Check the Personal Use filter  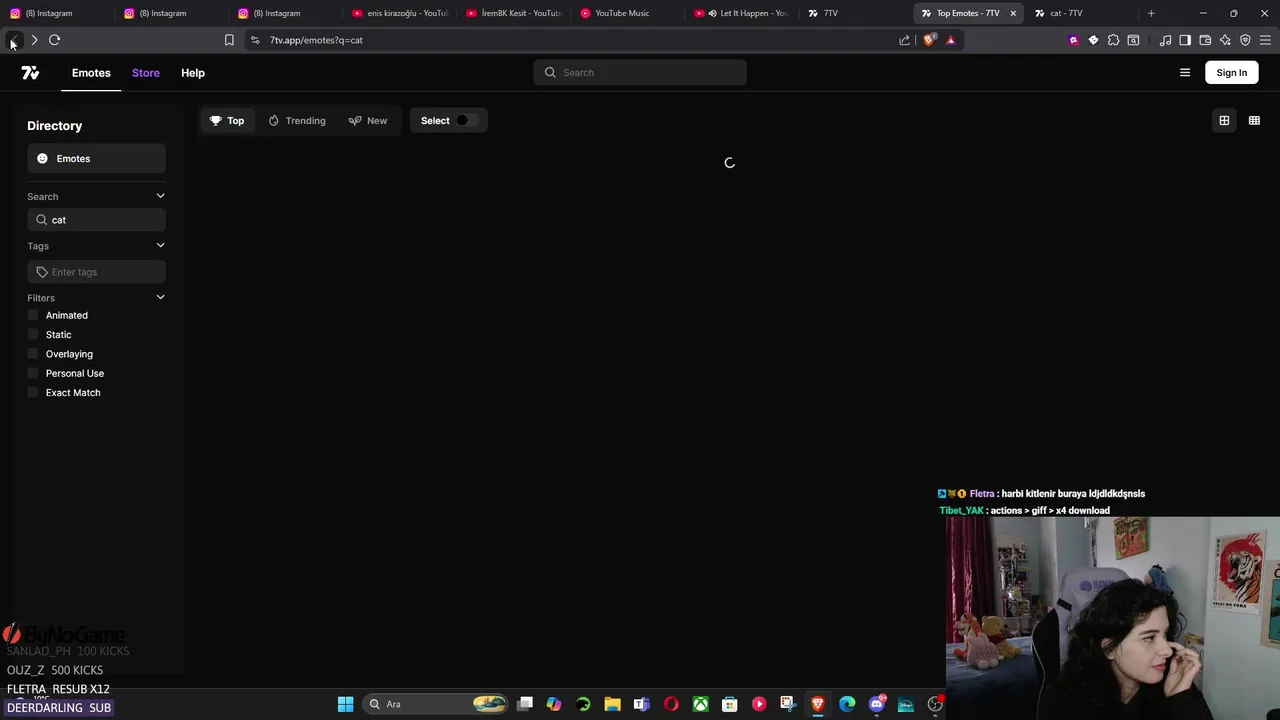coord(33,373)
